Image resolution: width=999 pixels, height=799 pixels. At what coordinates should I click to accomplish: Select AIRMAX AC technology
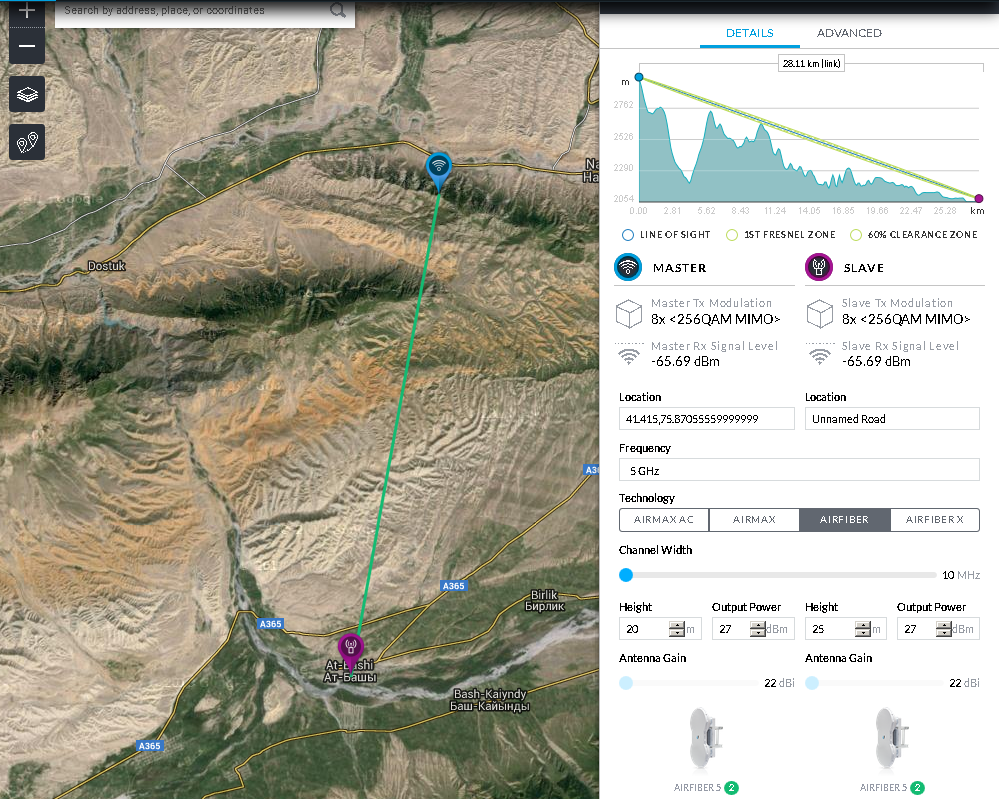click(x=664, y=520)
